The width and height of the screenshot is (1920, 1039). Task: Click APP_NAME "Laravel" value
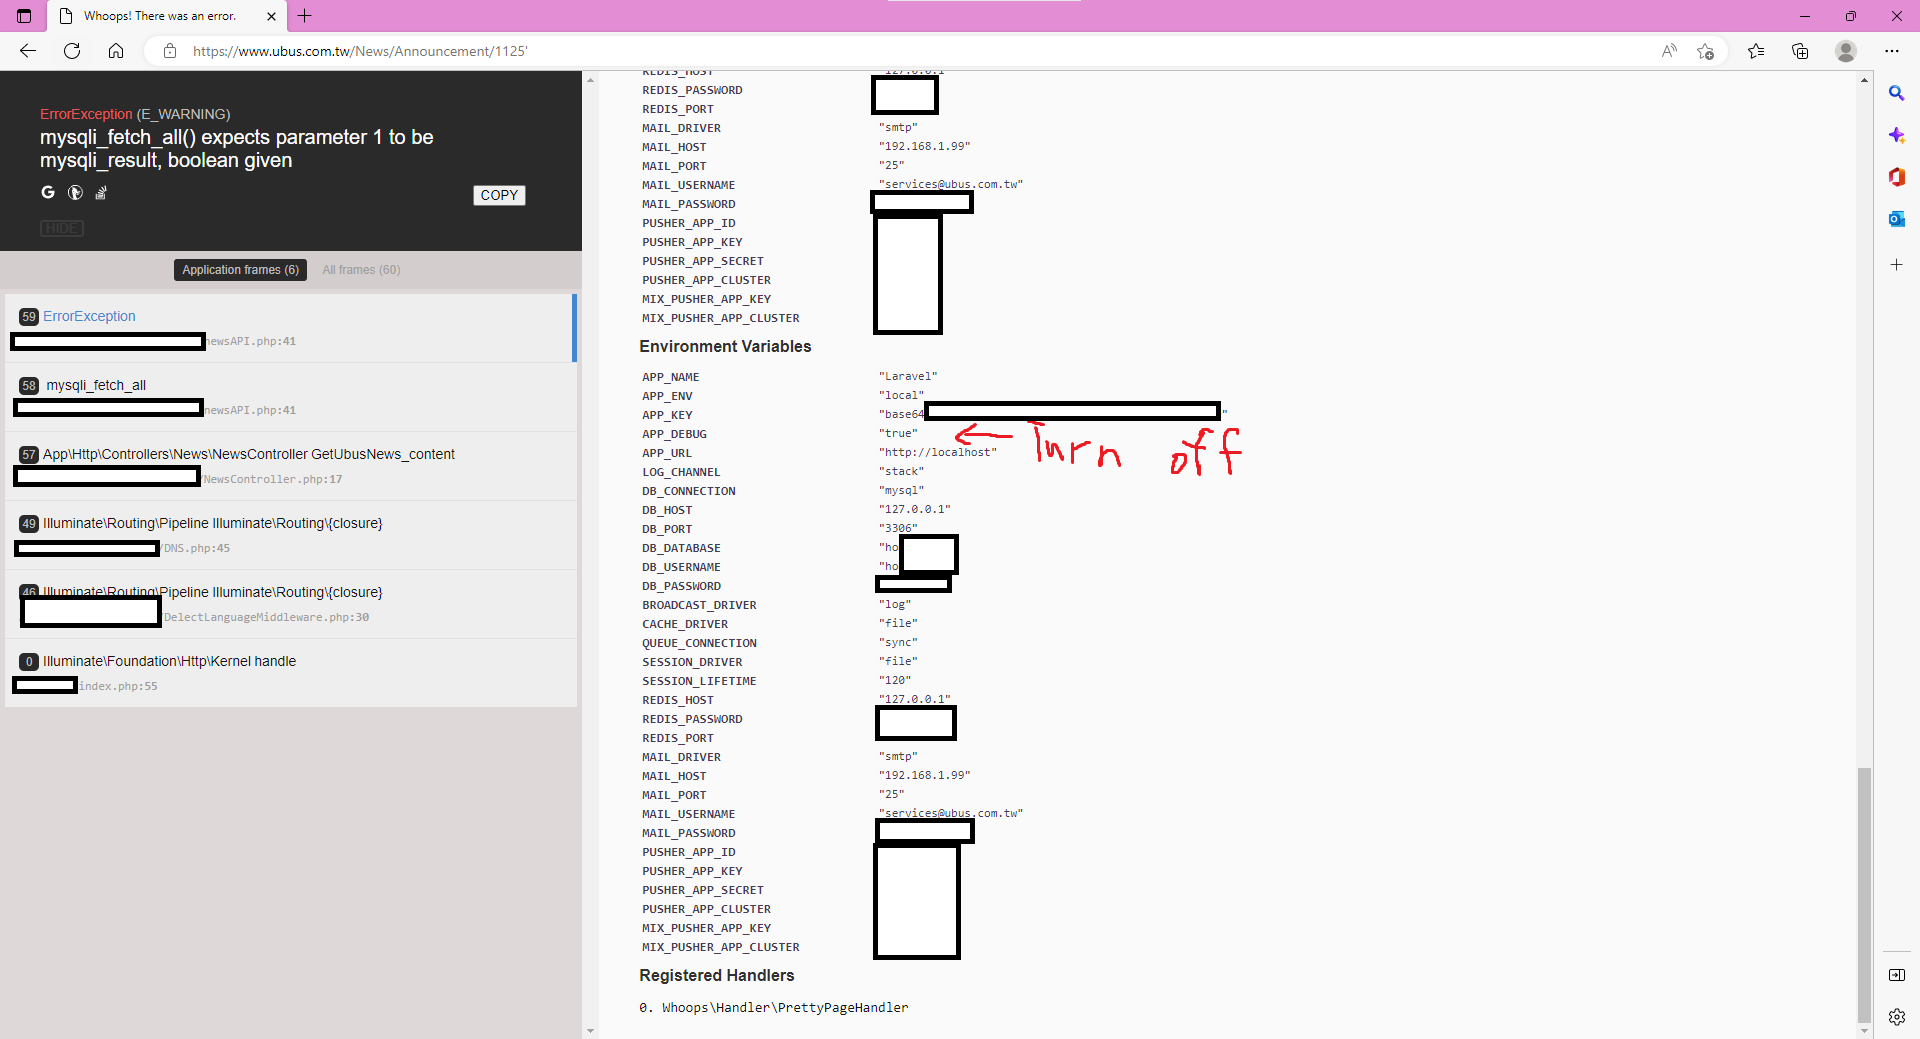pyautogui.click(x=908, y=376)
